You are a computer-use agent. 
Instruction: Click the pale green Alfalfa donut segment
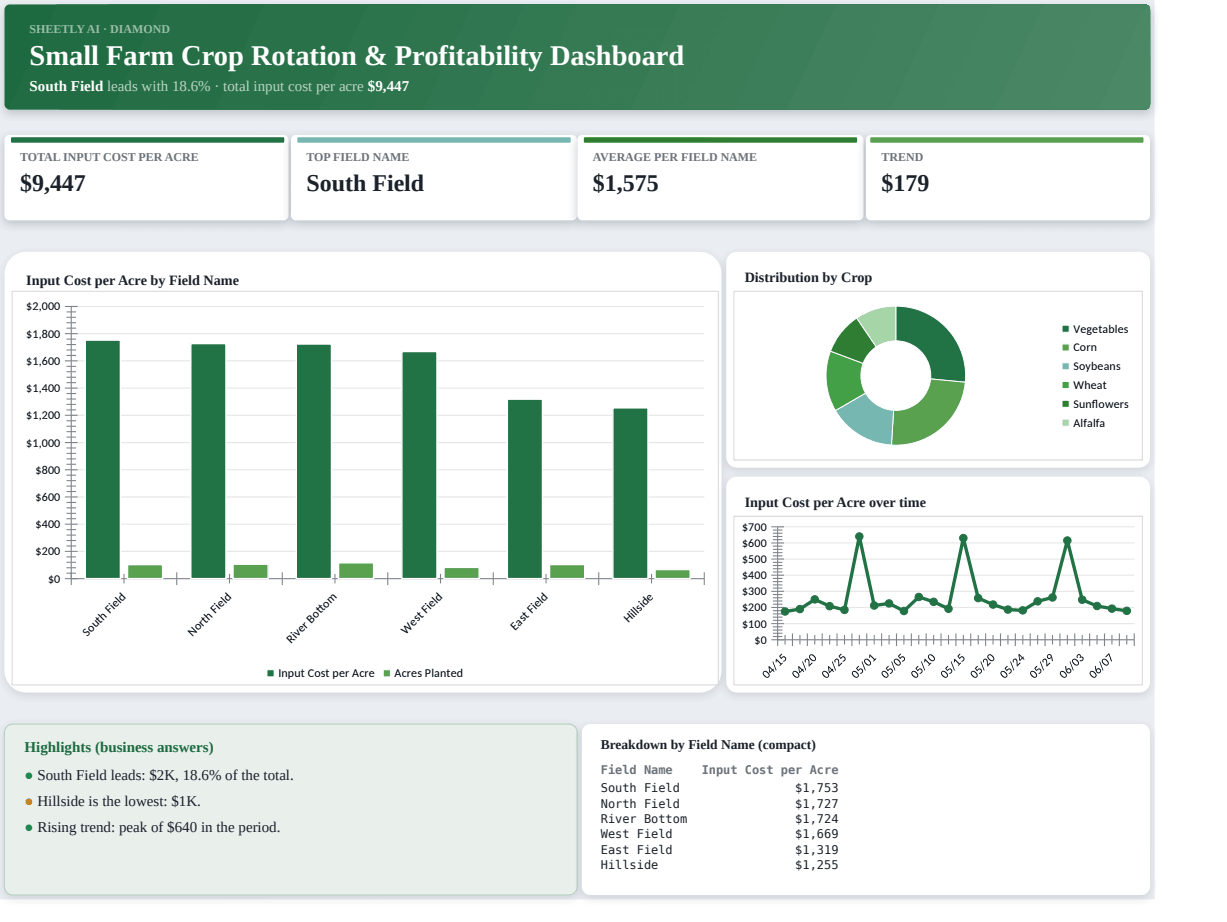pos(879,325)
